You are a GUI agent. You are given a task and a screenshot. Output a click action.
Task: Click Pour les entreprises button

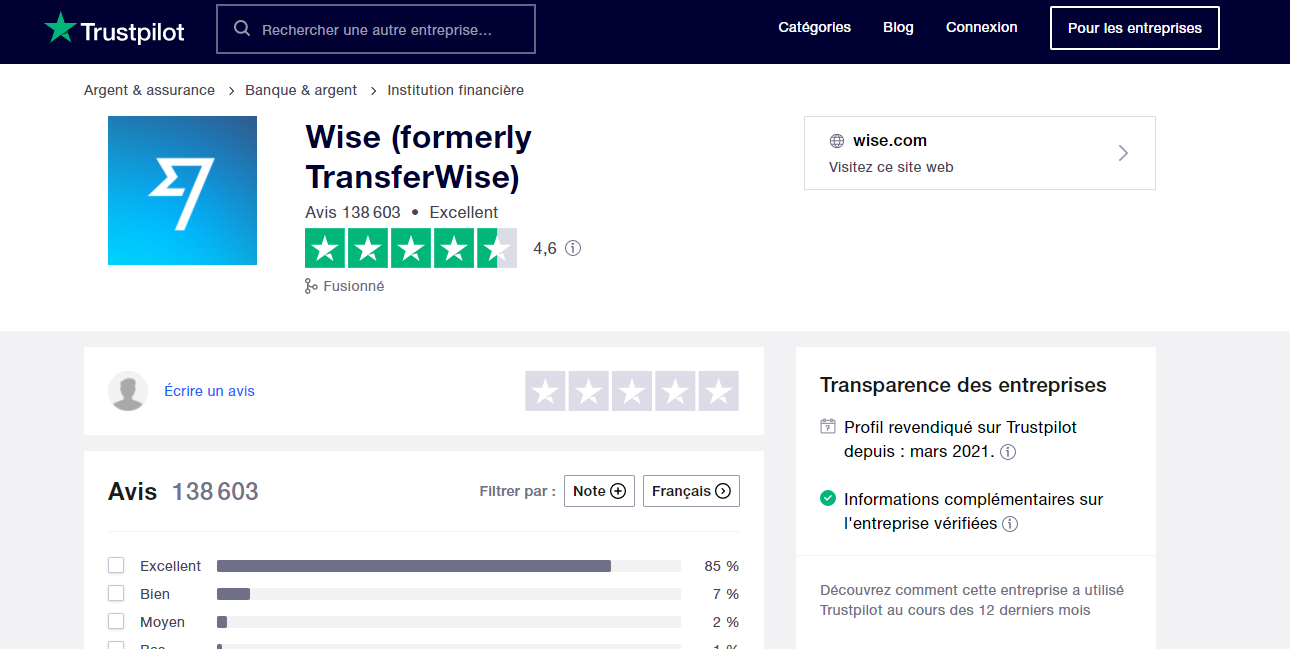coord(1134,28)
